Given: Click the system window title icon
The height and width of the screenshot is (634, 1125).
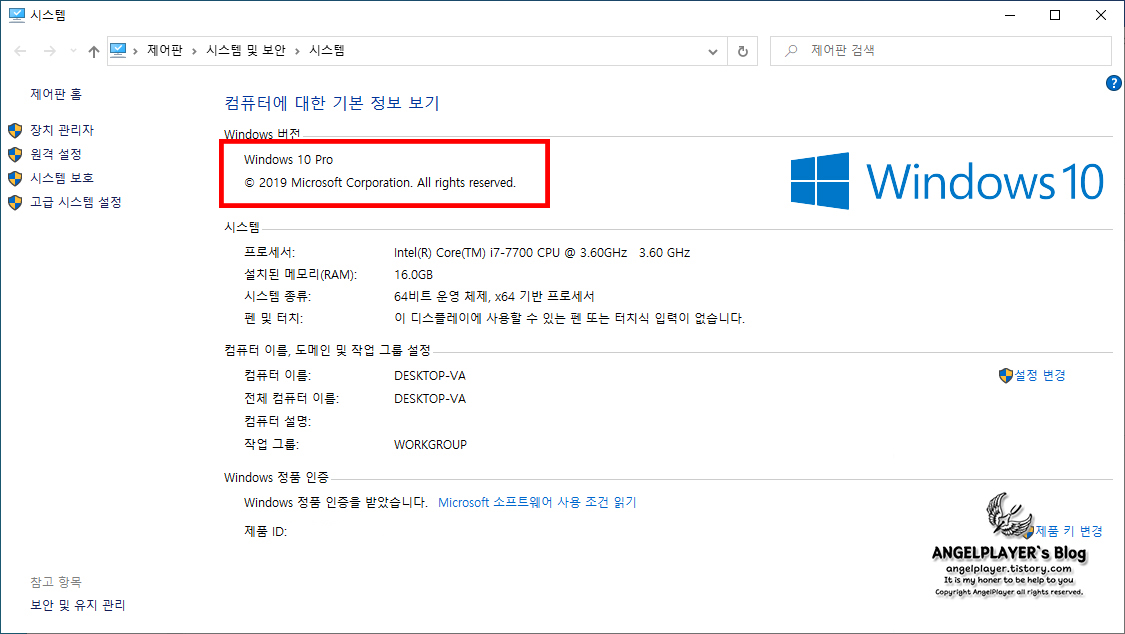Looking at the screenshot, I should click(x=16, y=15).
